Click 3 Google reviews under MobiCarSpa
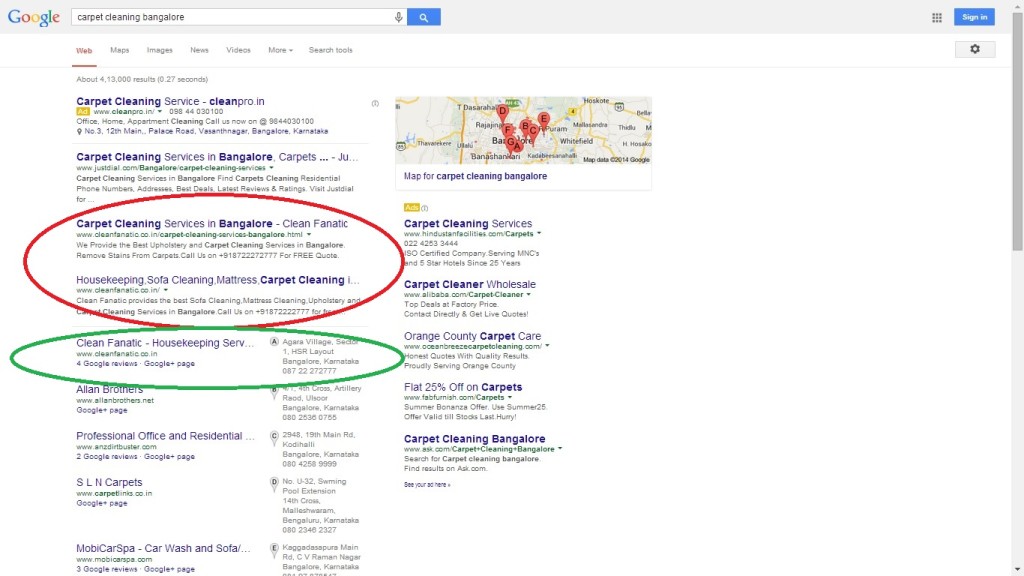 click(x=106, y=569)
